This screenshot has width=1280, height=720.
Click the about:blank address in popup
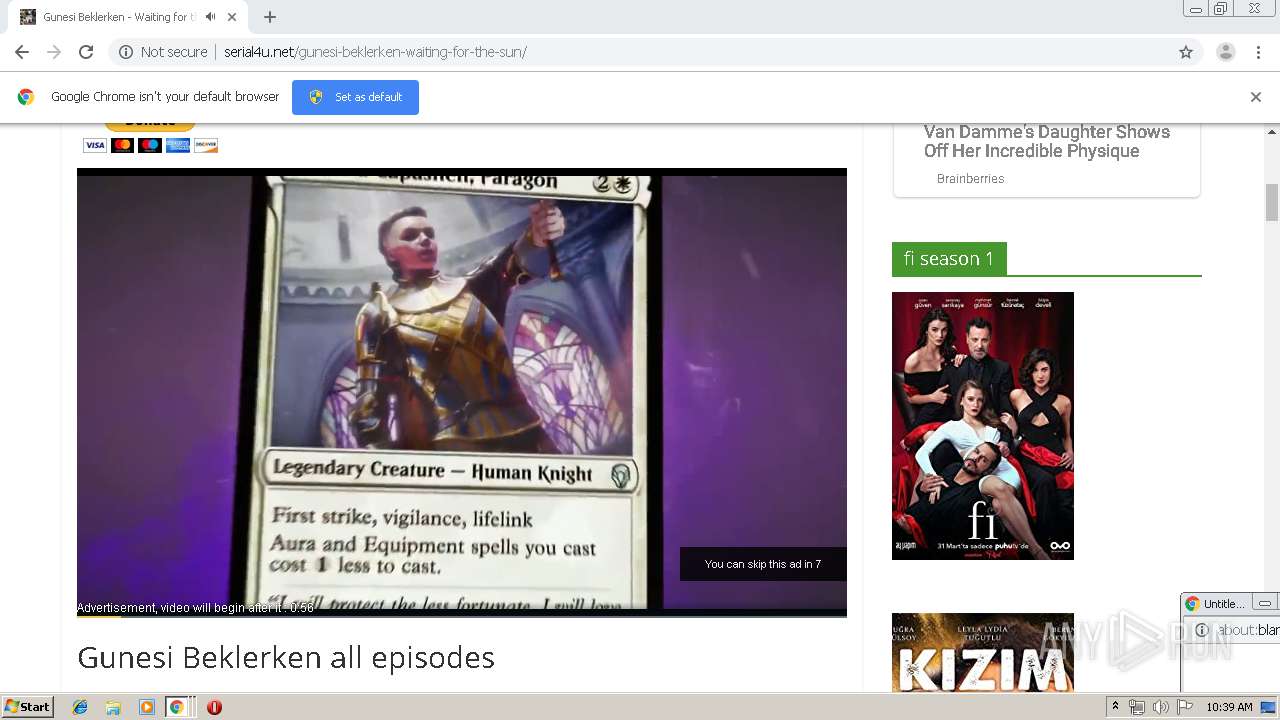pos(1248,630)
